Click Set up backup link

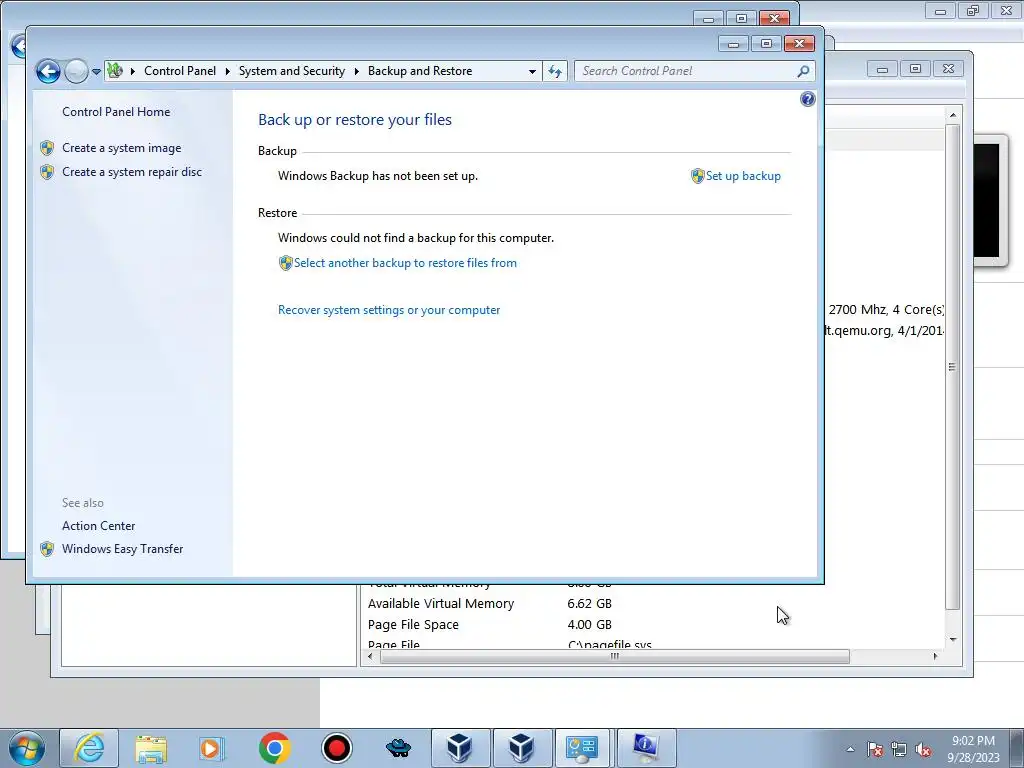pos(743,176)
